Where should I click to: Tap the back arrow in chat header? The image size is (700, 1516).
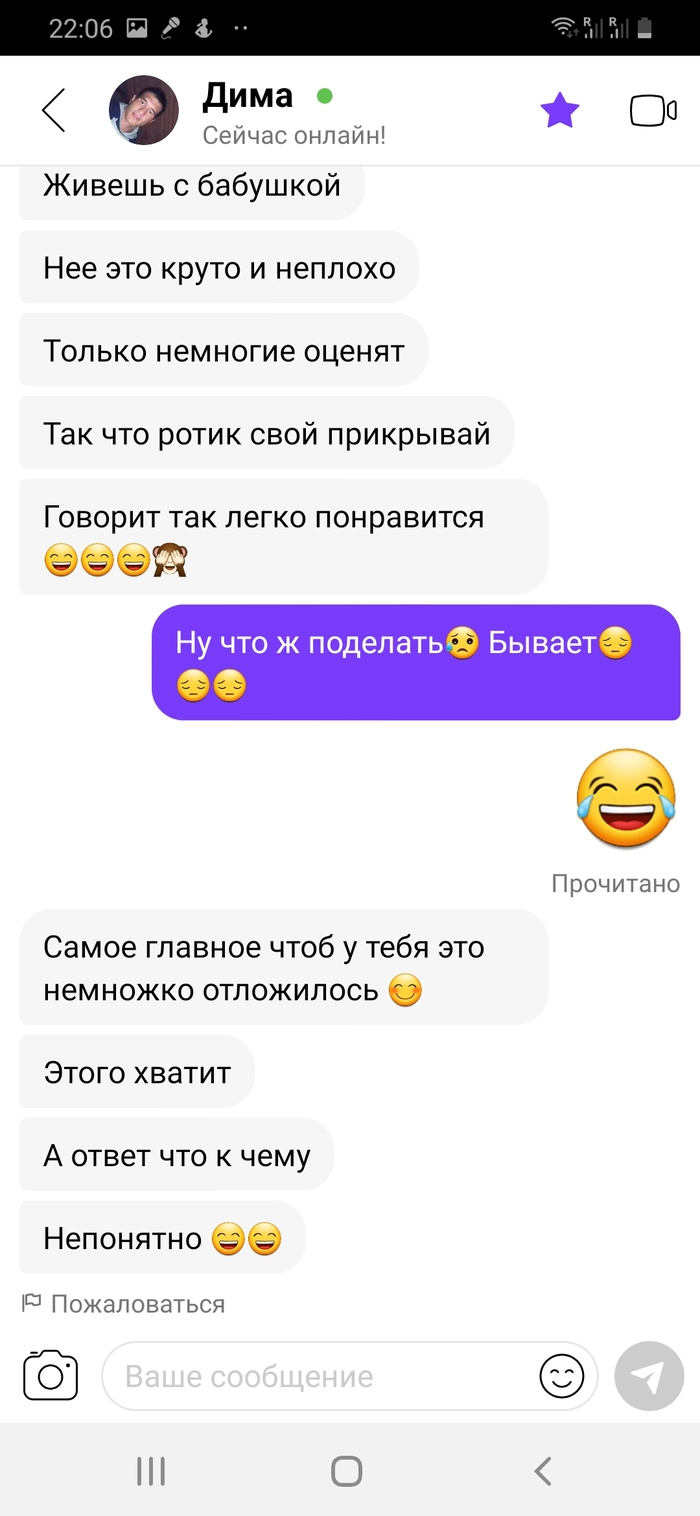coord(54,110)
